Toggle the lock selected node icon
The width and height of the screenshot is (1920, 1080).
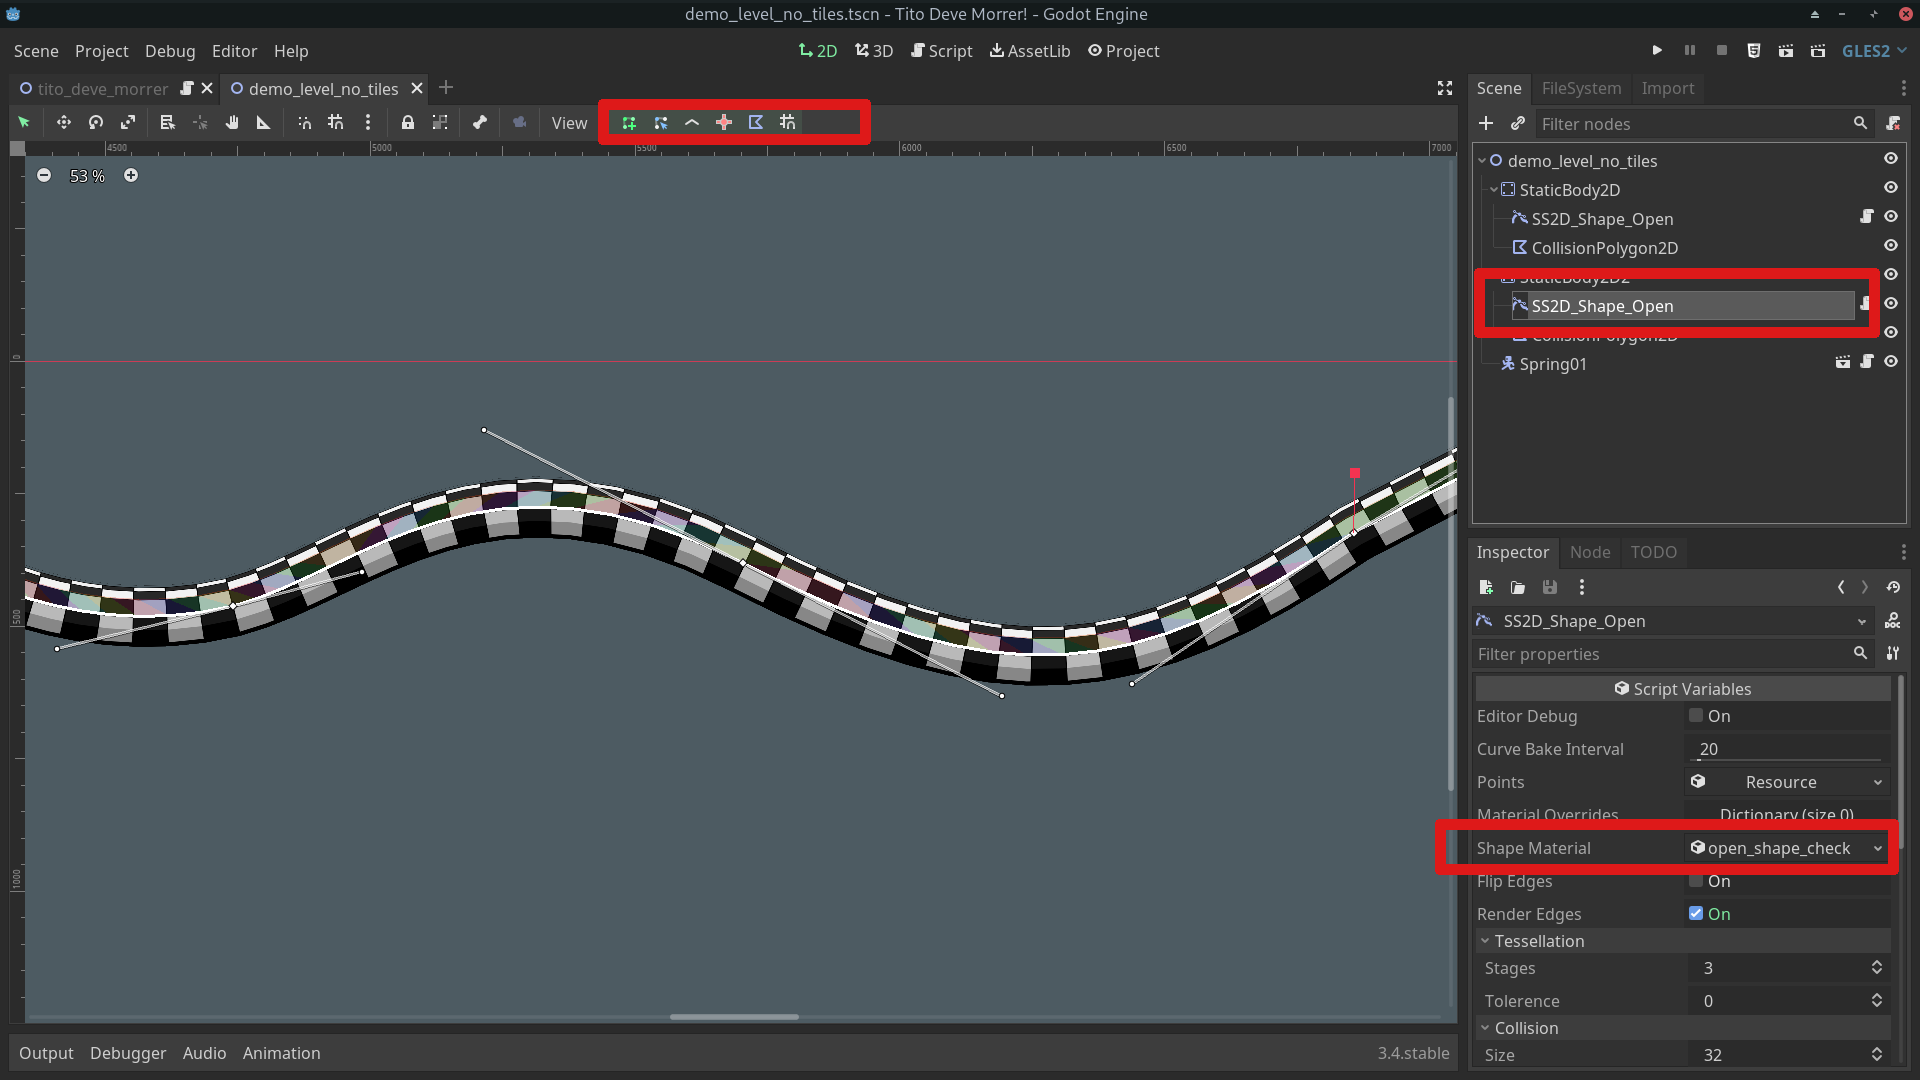click(407, 122)
